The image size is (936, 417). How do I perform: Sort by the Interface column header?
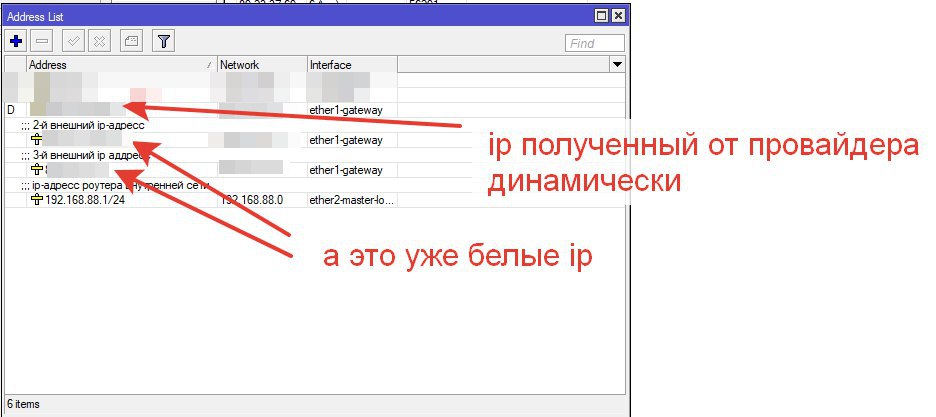352,64
